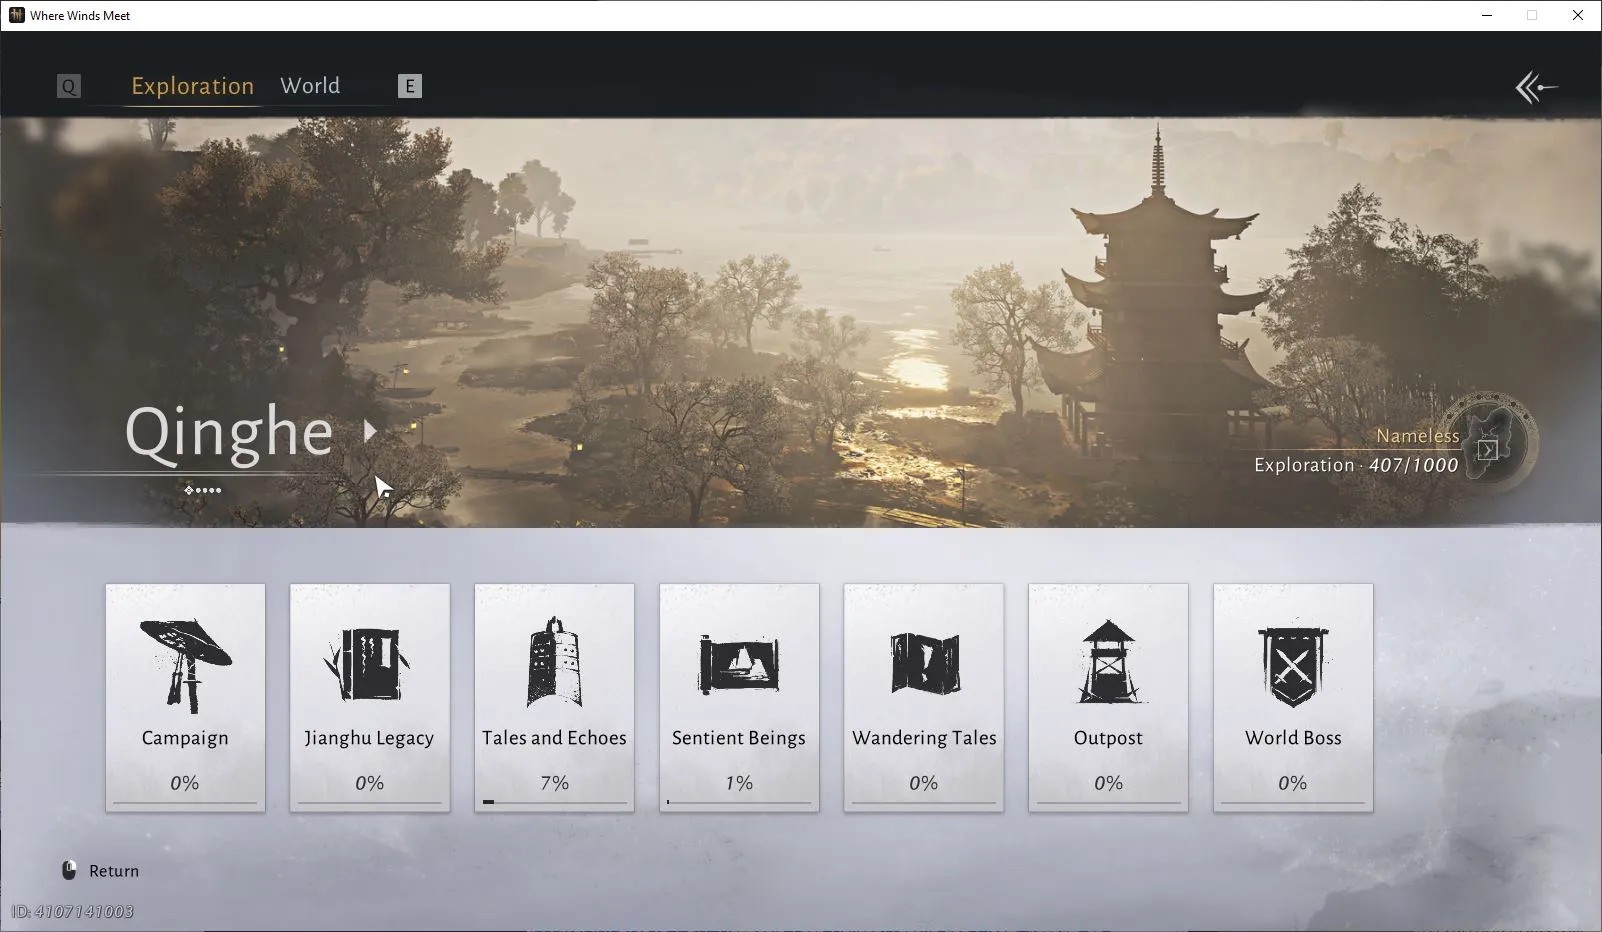Click the Campaign card label
The height and width of the screenshot is (932, 1602).
[185, 738]
